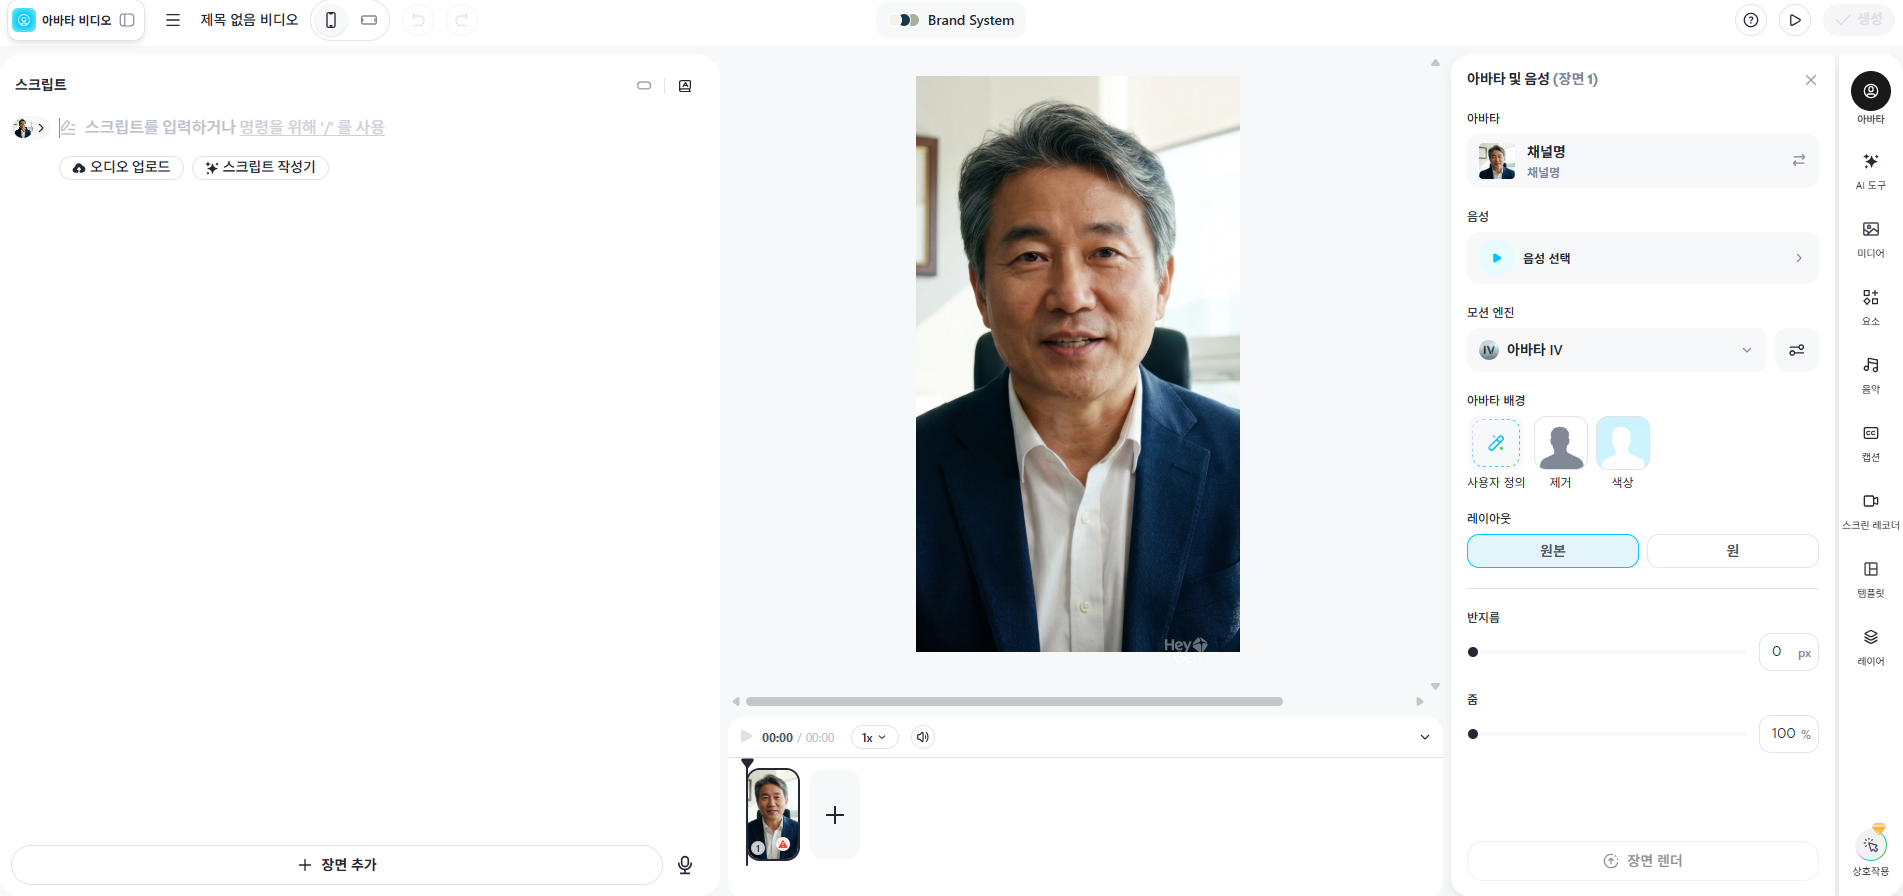1903x896 pixels.
Task: Swap the avatar 채널명 icon
Action: point(1799,160)
